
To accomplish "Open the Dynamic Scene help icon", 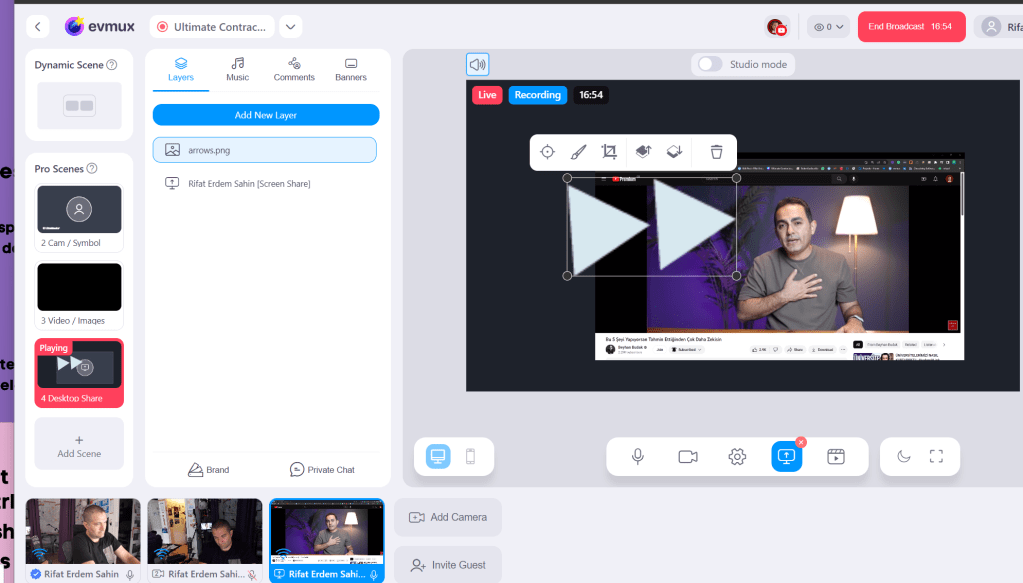I will tap(112, 65).
